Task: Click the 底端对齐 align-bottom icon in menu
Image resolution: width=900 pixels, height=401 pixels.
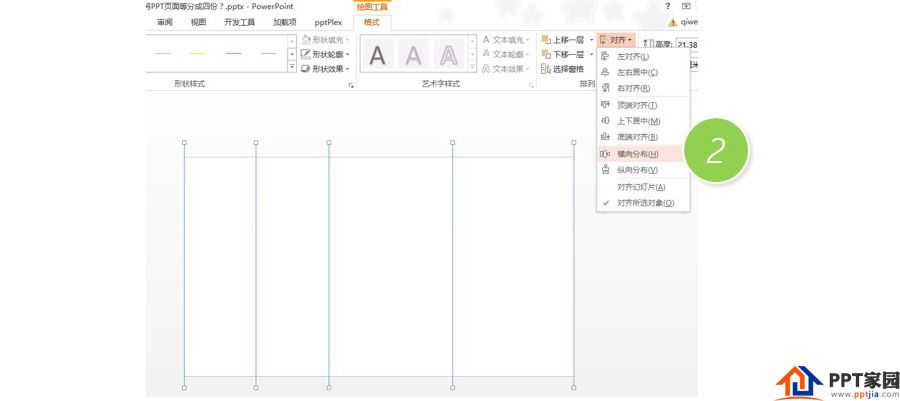Action: click(x=605, y=137)
